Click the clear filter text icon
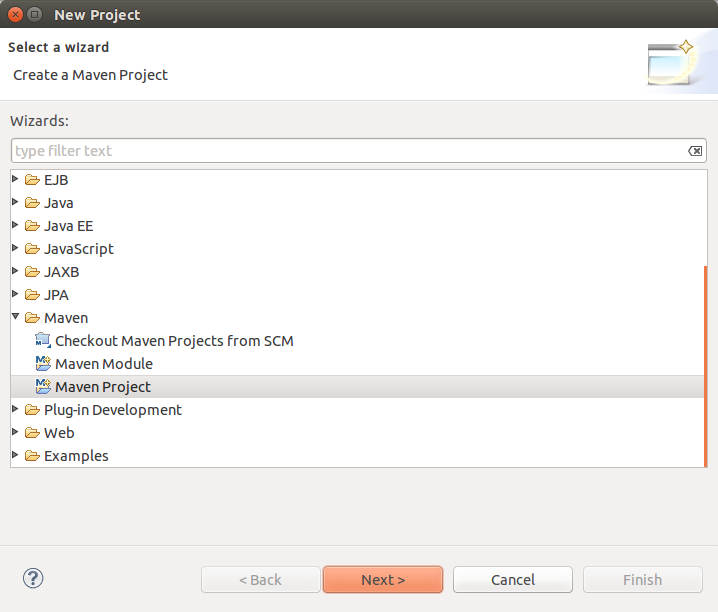The image size is (718, 612). [x=695, y=151]
